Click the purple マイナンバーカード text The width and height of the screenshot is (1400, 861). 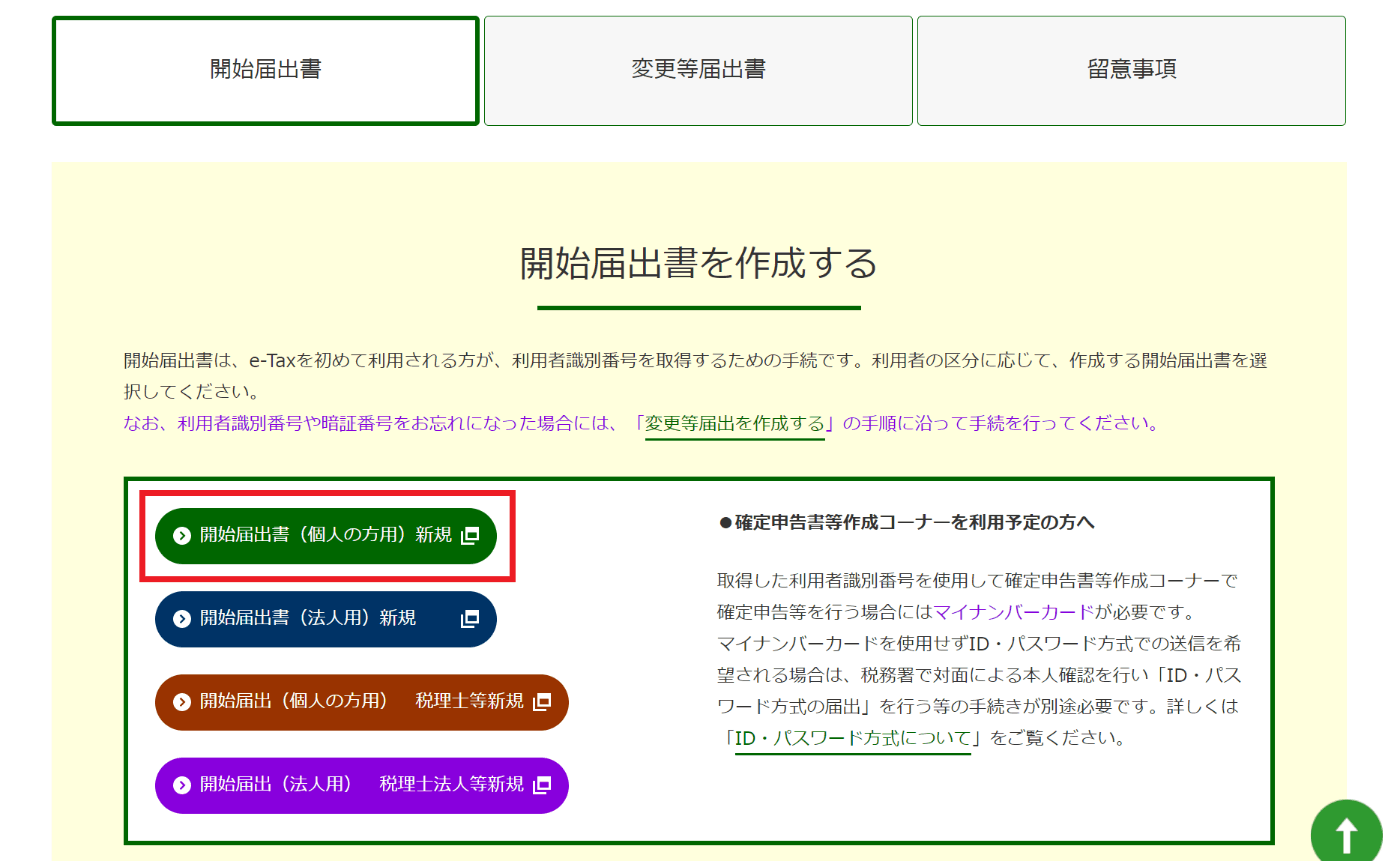[x=1013, y=611]
